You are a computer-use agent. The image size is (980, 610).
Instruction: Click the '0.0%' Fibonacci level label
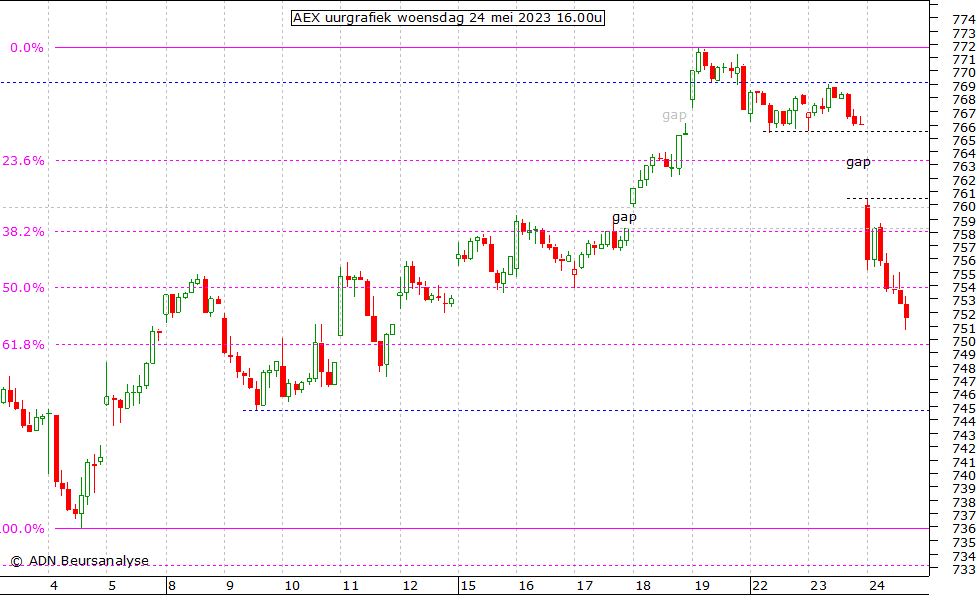(x=27, y=48)
